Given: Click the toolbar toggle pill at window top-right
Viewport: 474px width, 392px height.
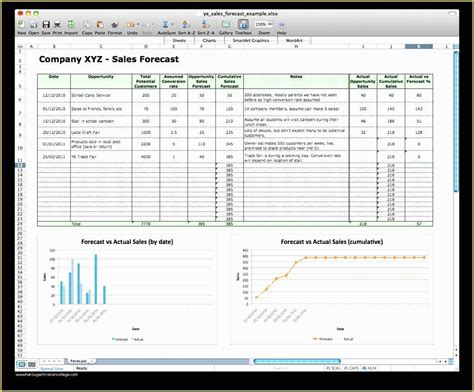Looking at the screenshot, I should pos(452,14).
